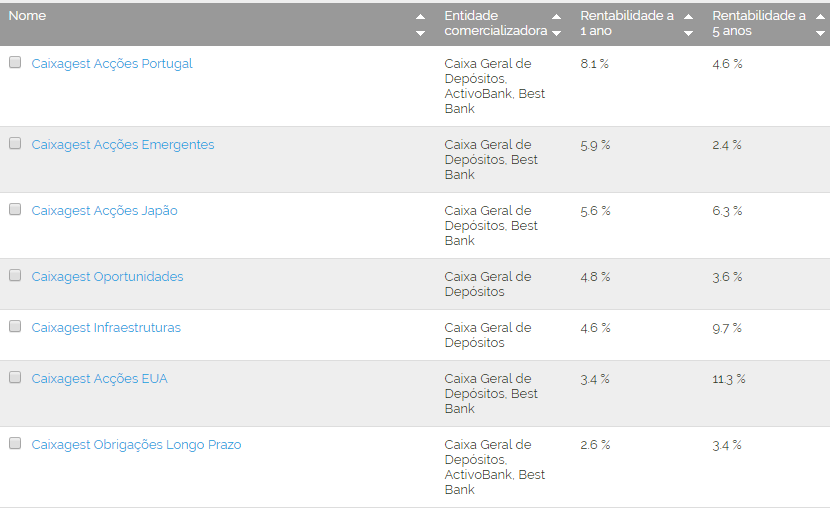Open Caixagest Obrigações Longo Prazo link
Image resolution: width=830 pixels, height=508 pixels.
[136, 445]
